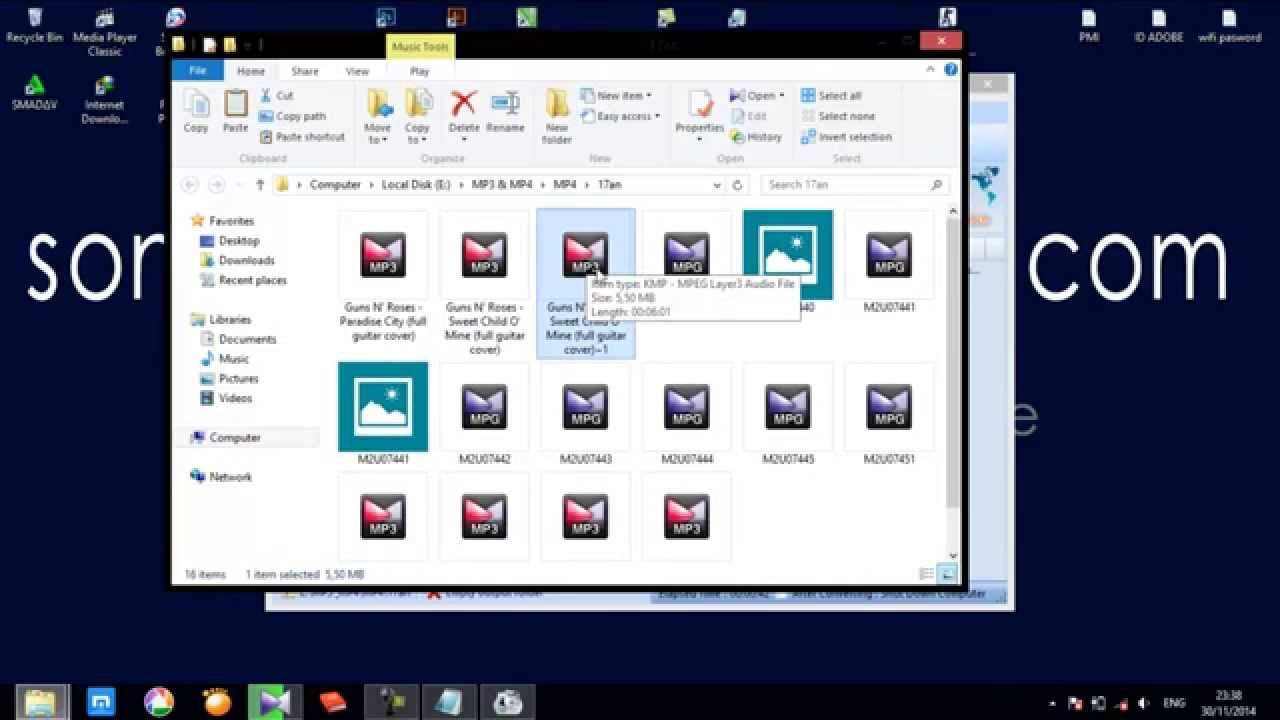This screenshot has width=1280, height=720.
Task: Switch to large icons view in status bar
Action: coord(947,574)
